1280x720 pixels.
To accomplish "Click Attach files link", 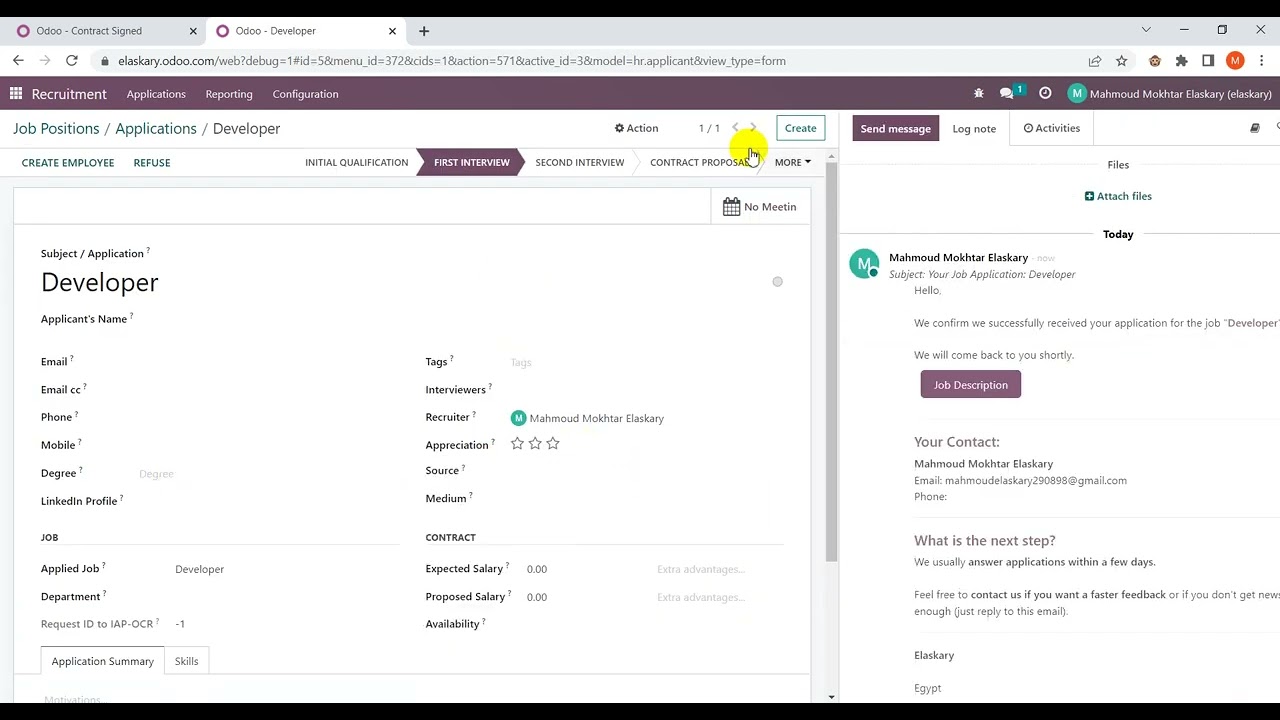I will pyautogui.click(x=1118, y=196).
